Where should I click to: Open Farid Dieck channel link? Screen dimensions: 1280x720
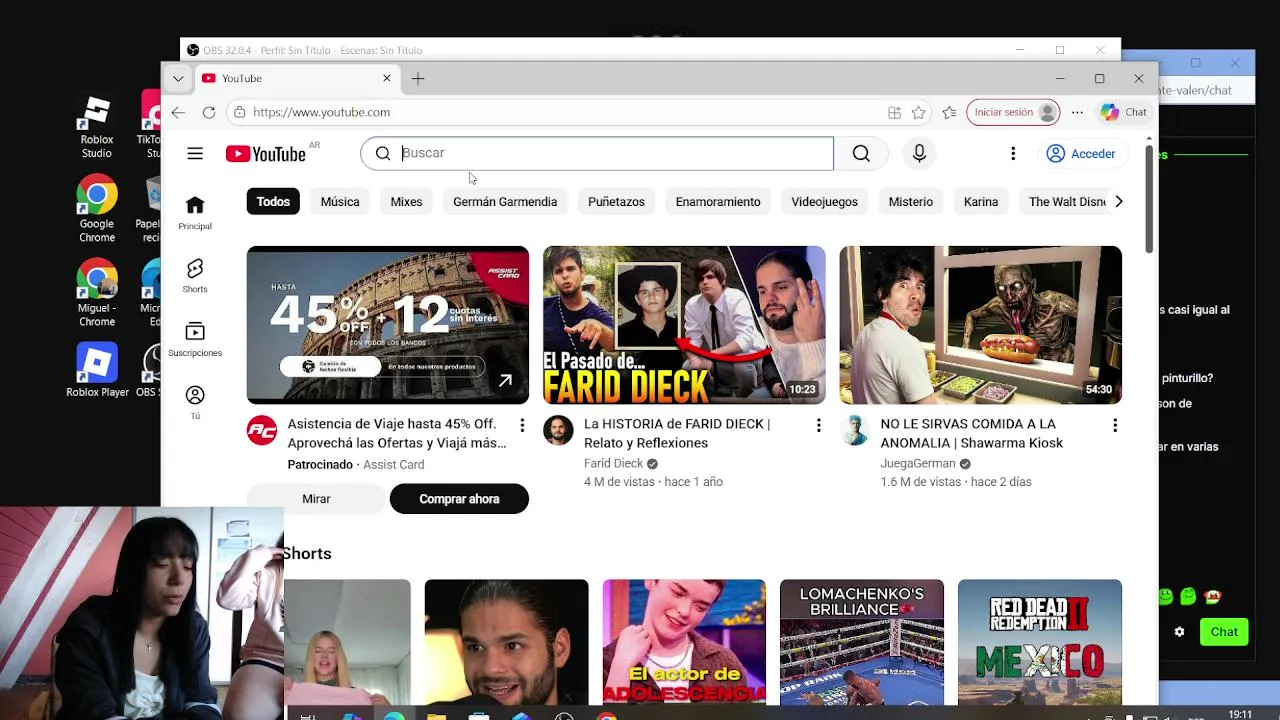coord(613,464)
